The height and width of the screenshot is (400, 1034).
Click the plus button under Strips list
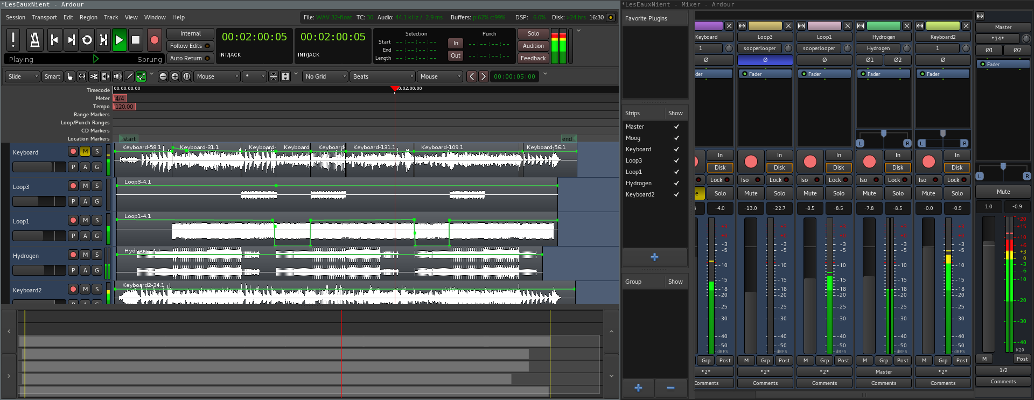[654, 257]
